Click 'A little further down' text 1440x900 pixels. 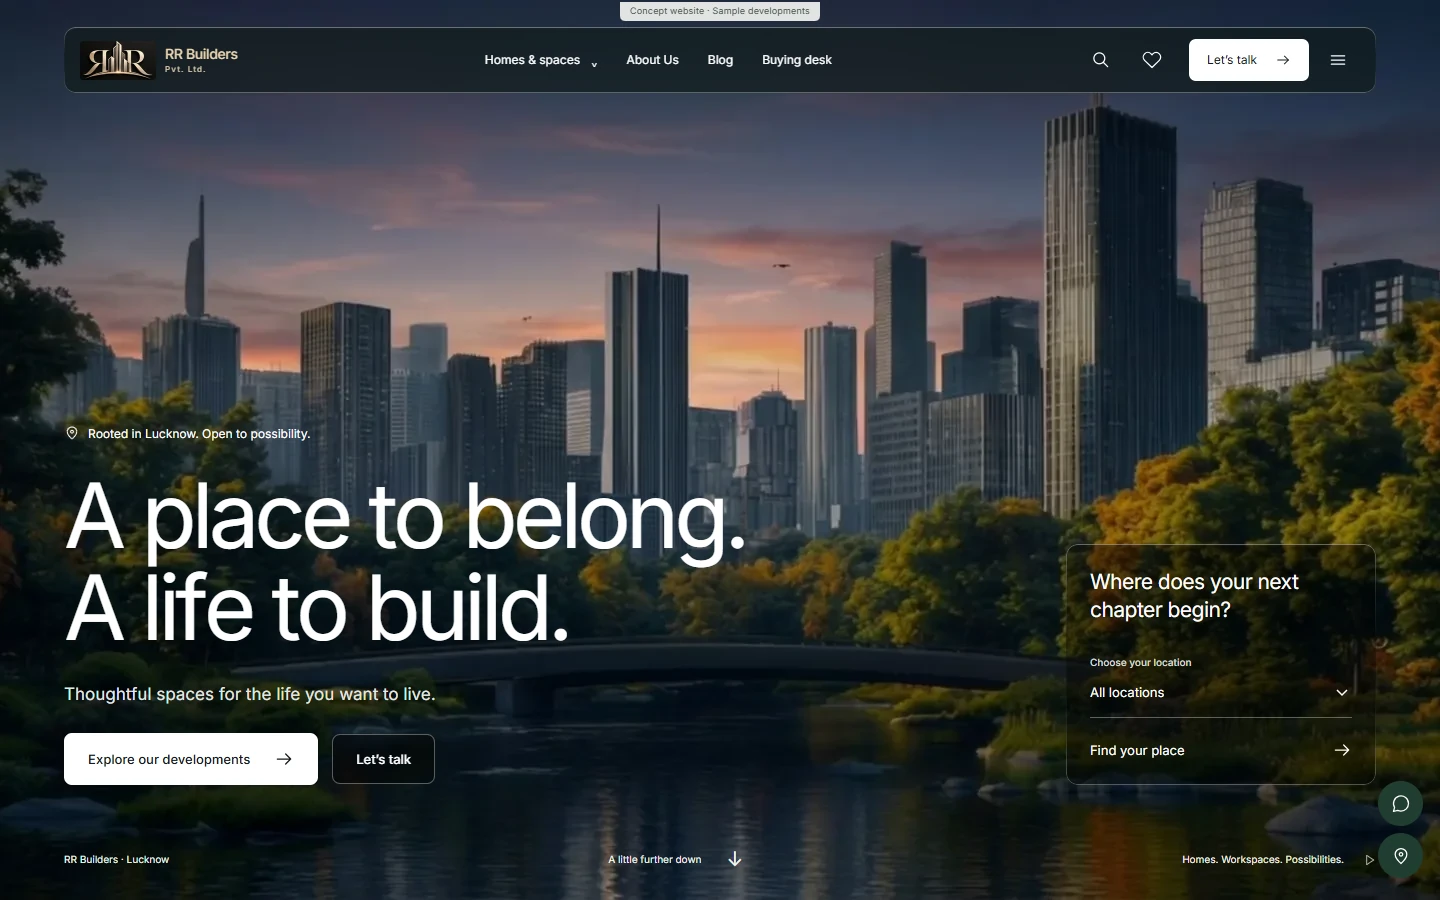pos(655,860)
